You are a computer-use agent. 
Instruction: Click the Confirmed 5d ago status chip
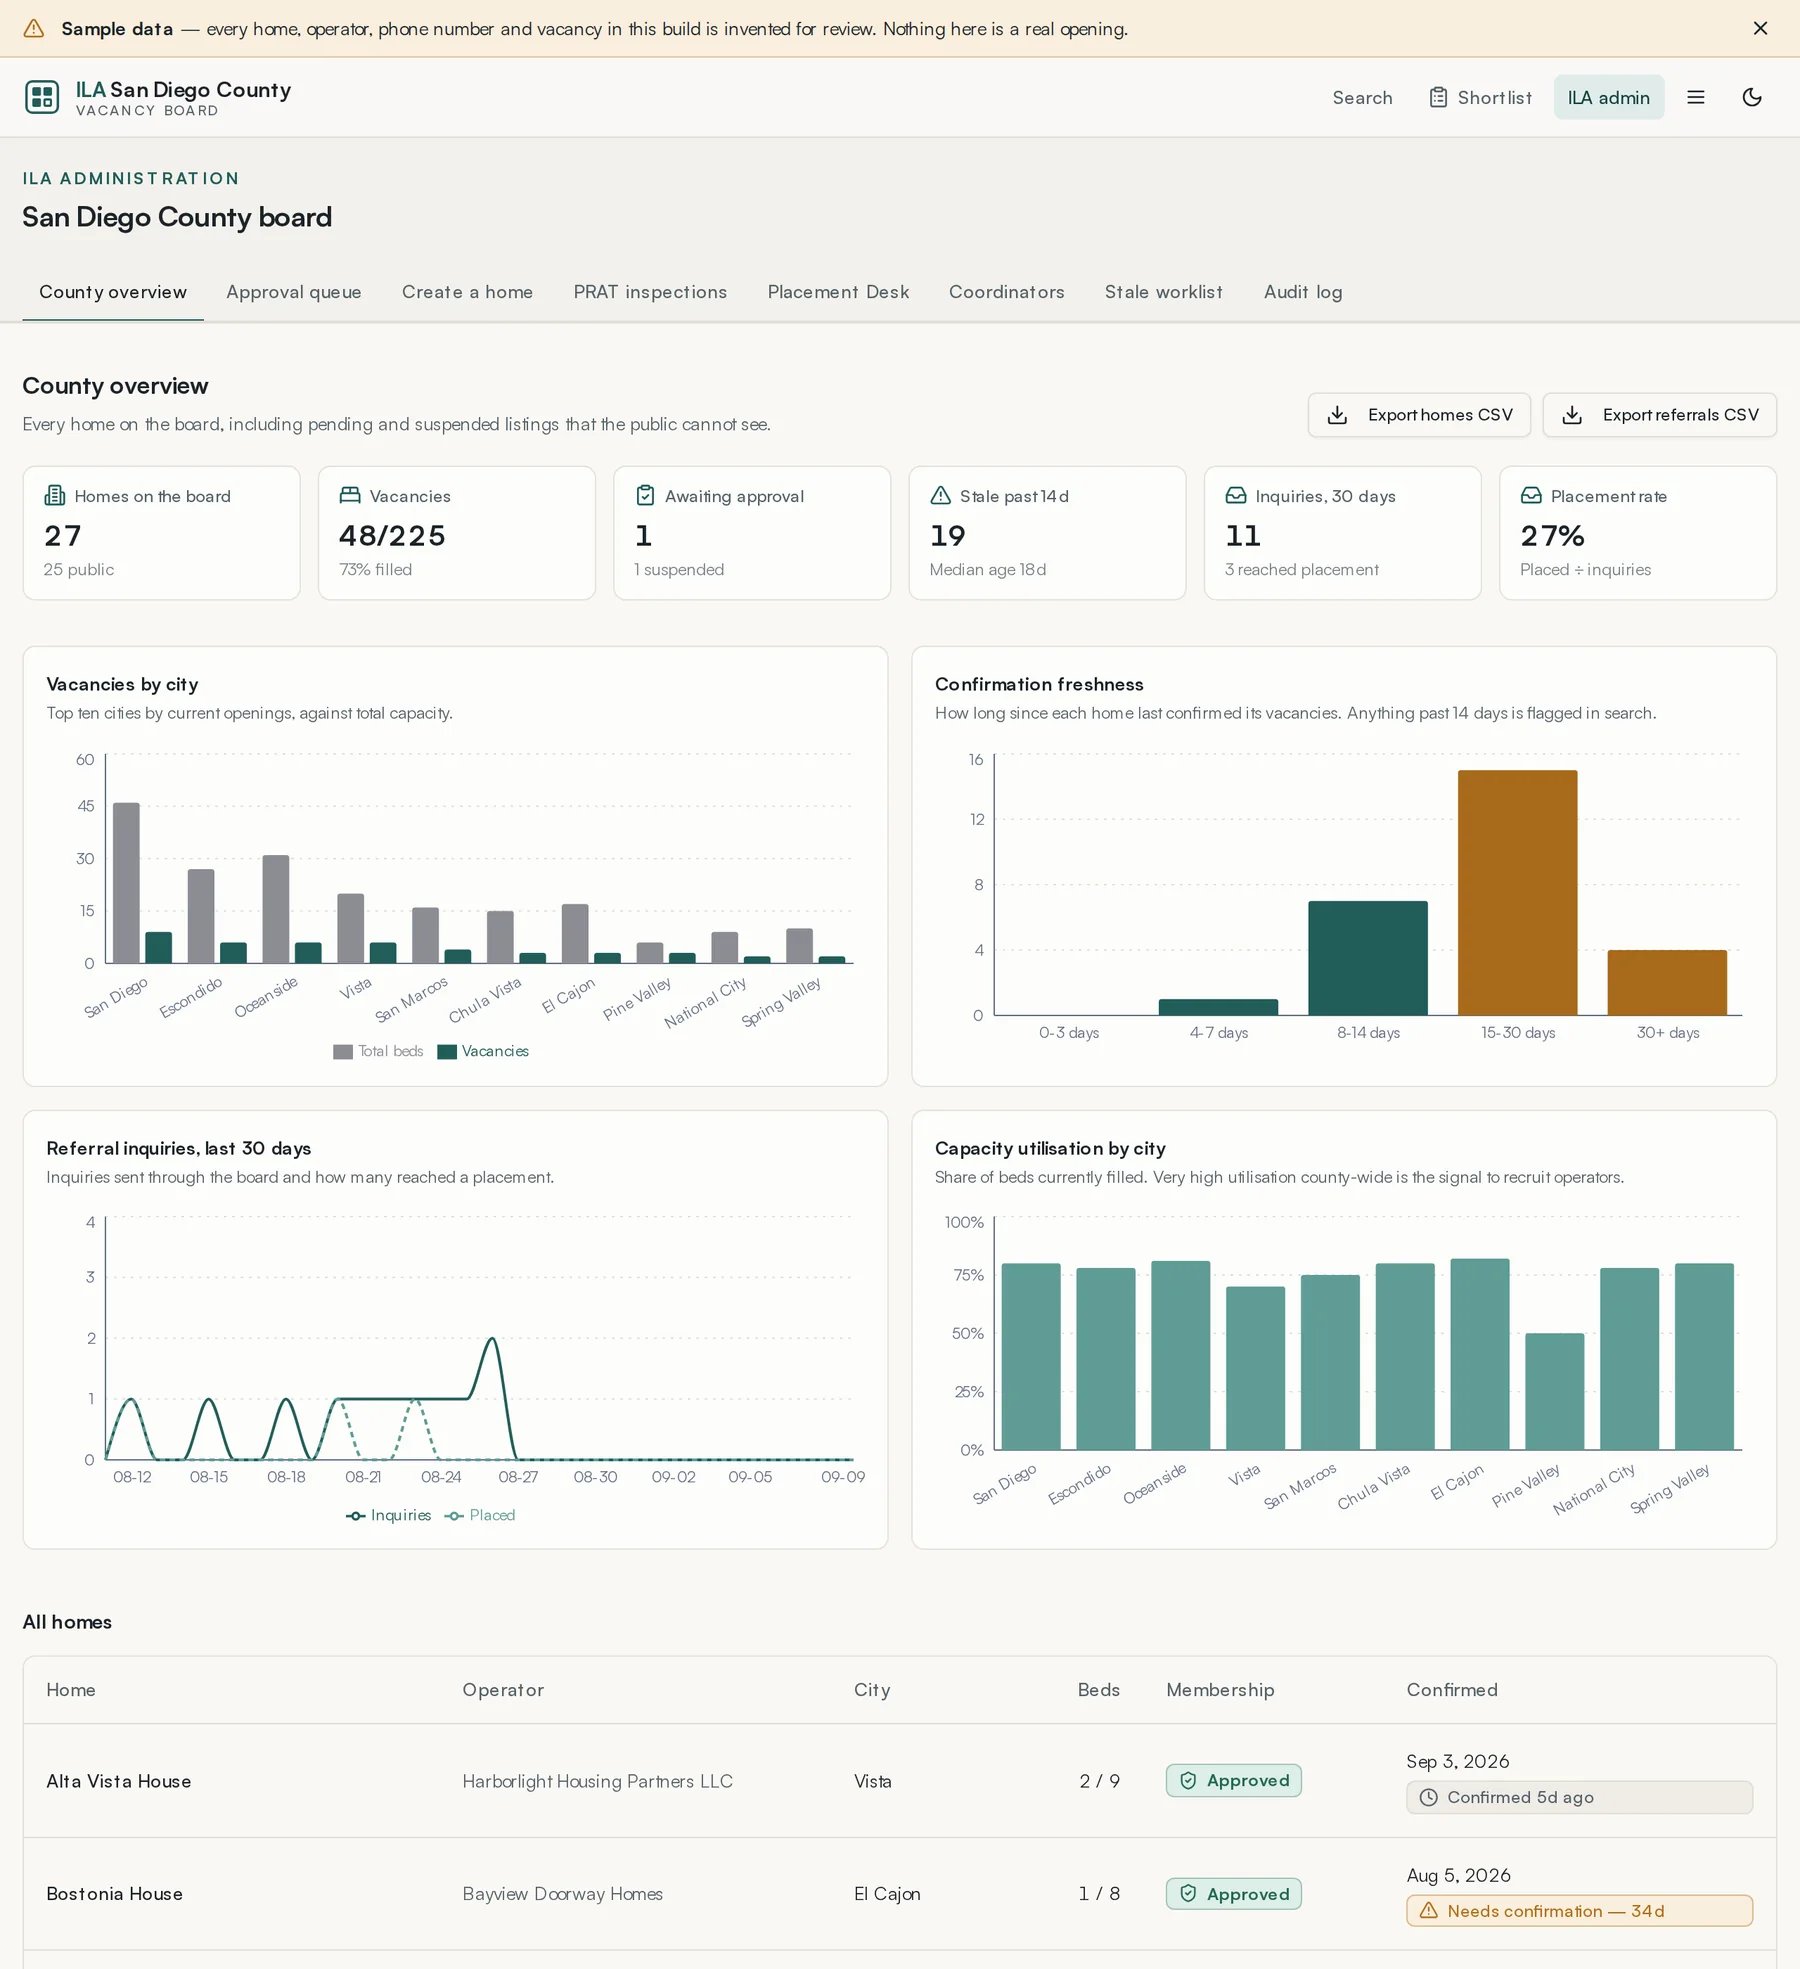point(1579,1797)
